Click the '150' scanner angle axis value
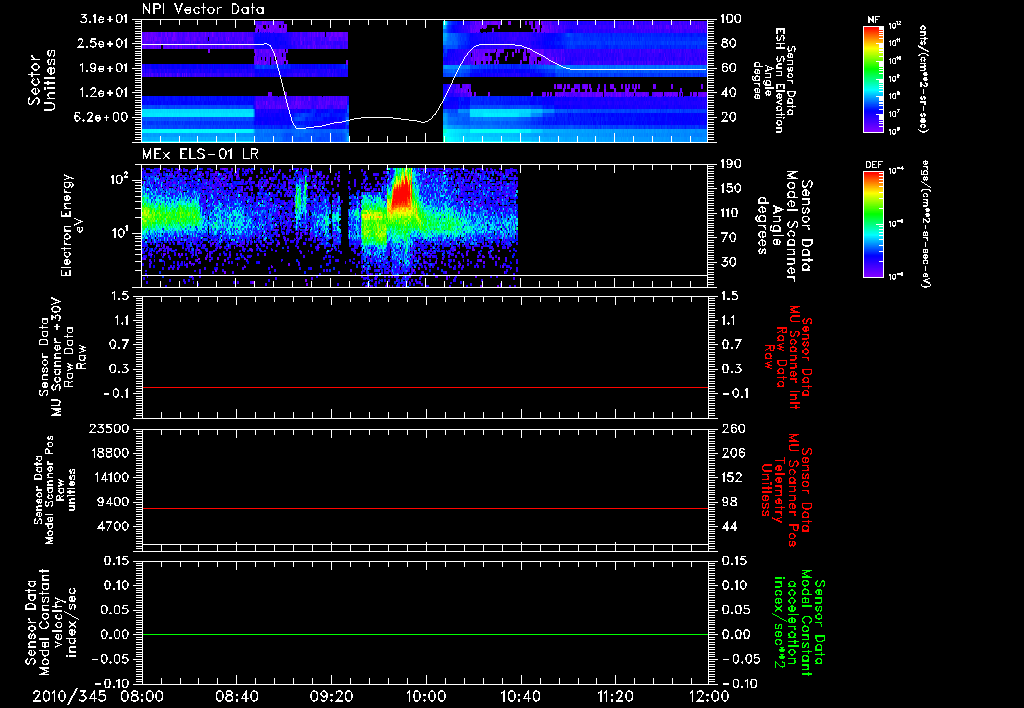 click(x=731, y=189)
